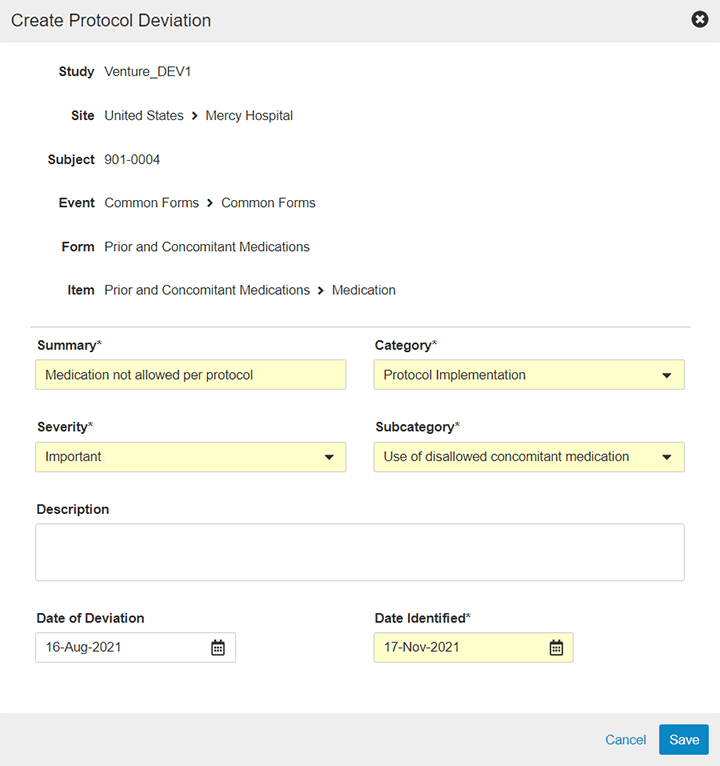Viewport: 720px width, 766px height.
Task: Open the Date Identified calendar picker
Action: (557, 648)
